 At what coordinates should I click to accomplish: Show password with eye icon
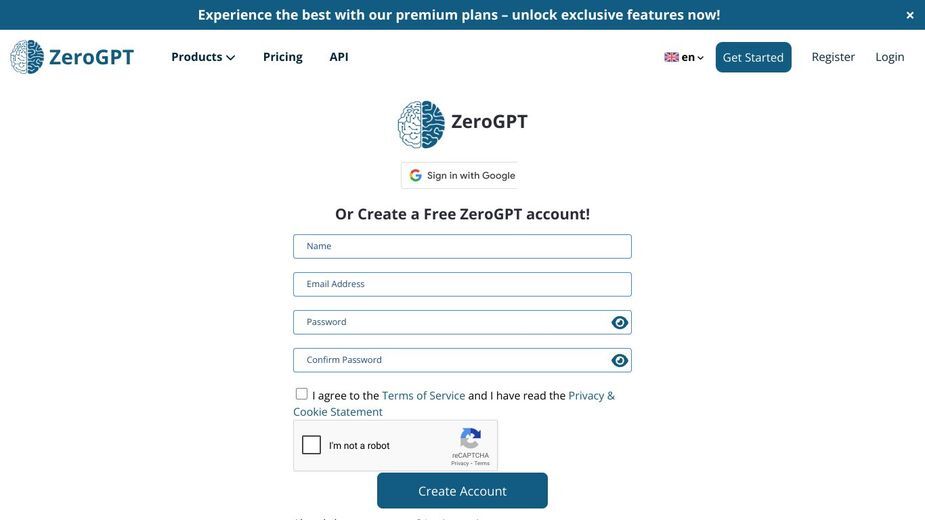click(619, 322)
